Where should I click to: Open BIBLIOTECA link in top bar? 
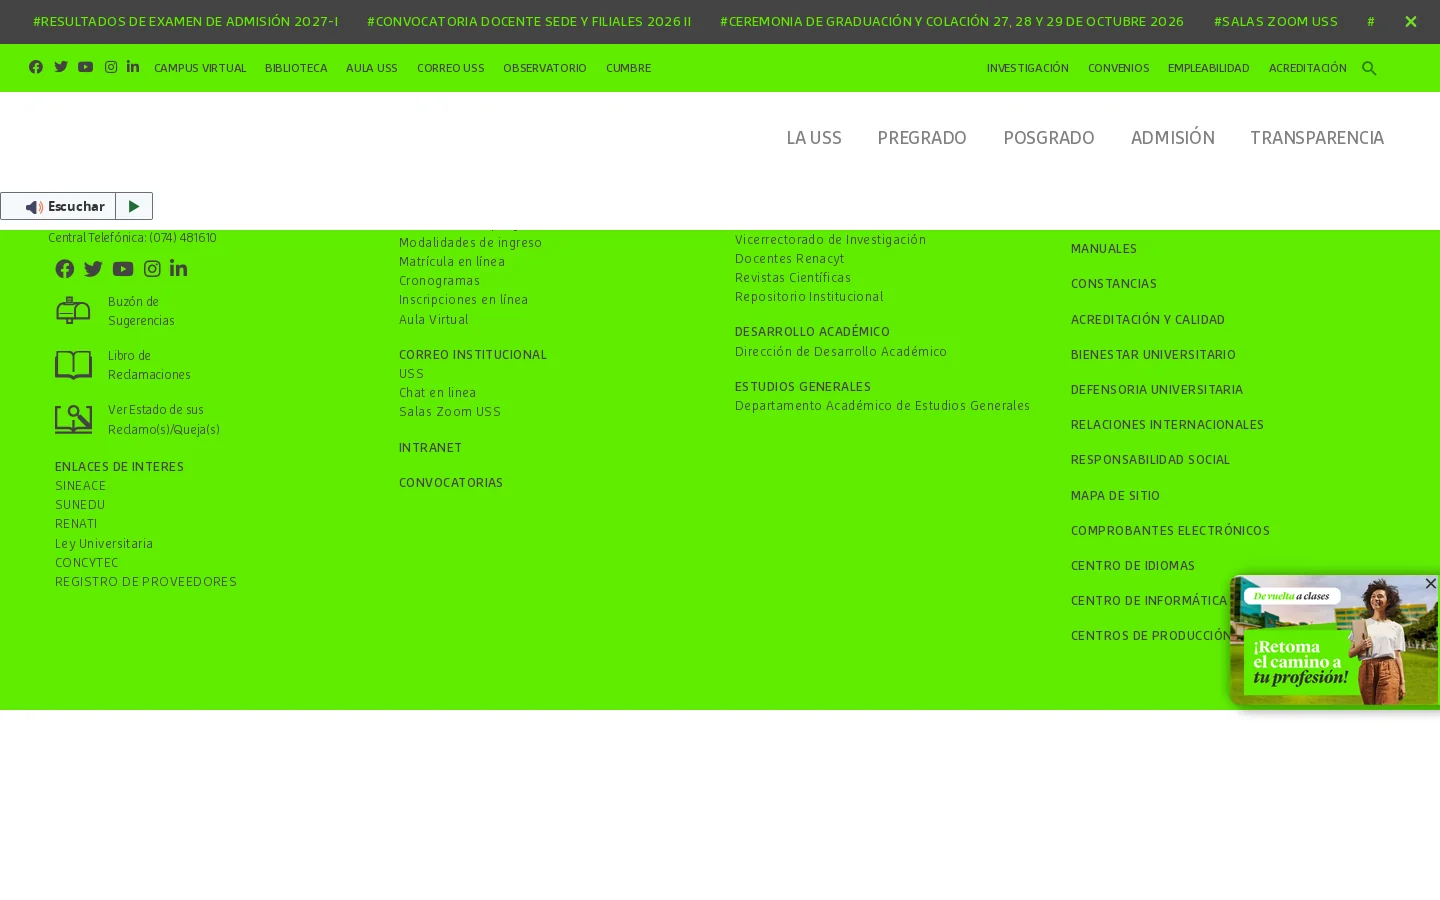point(296,68)
